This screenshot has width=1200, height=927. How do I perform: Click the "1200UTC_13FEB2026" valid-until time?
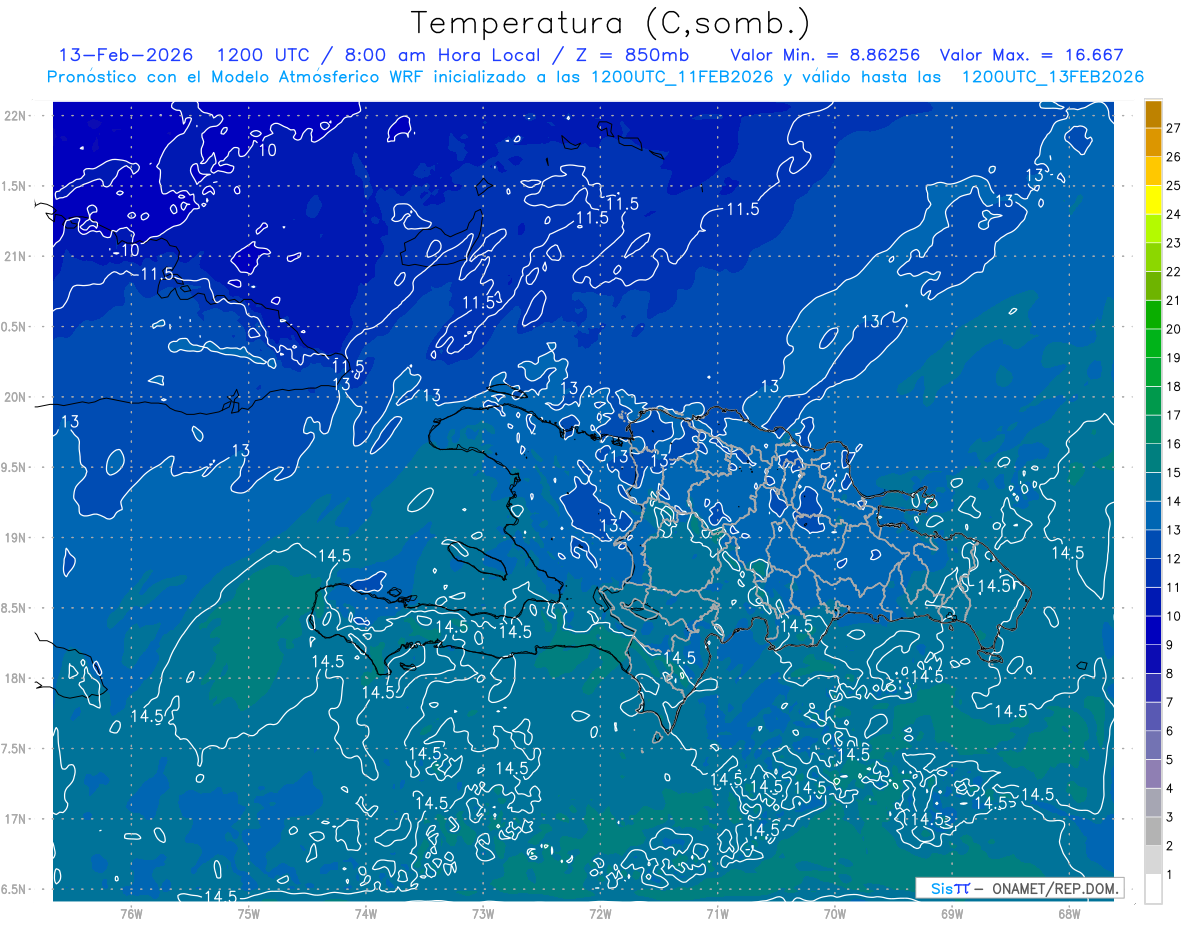pyautogui.click(x=1053, y=77)
